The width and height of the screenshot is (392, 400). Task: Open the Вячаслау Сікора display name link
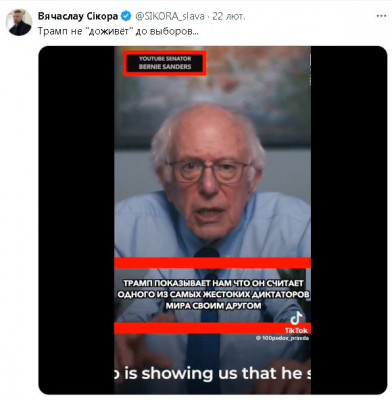tap(78, 16)
